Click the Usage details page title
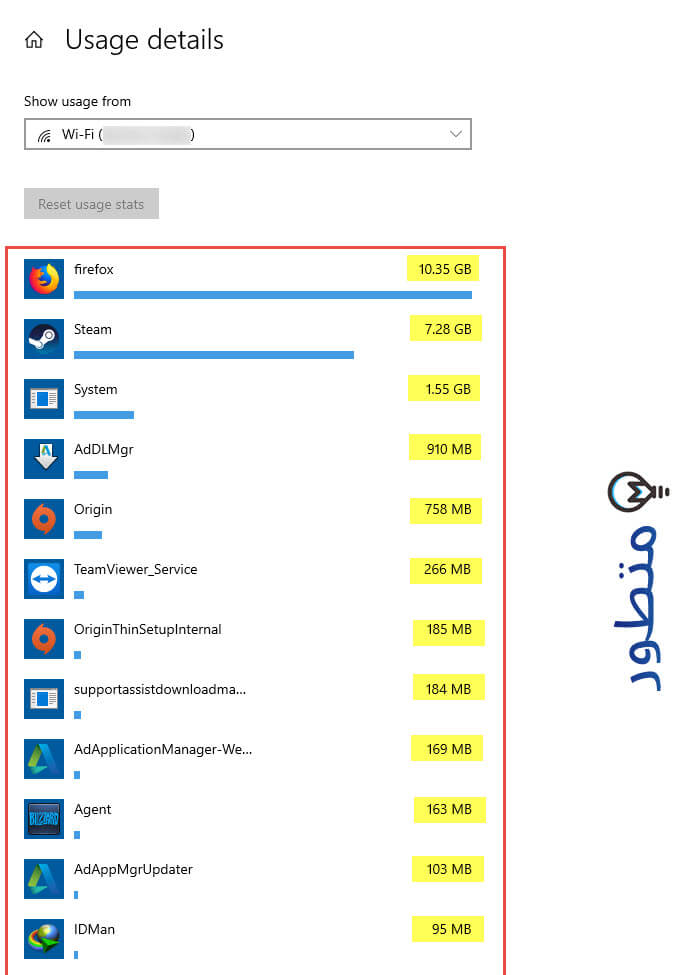This screenshot has width=689, height=975. coord(144,40)
